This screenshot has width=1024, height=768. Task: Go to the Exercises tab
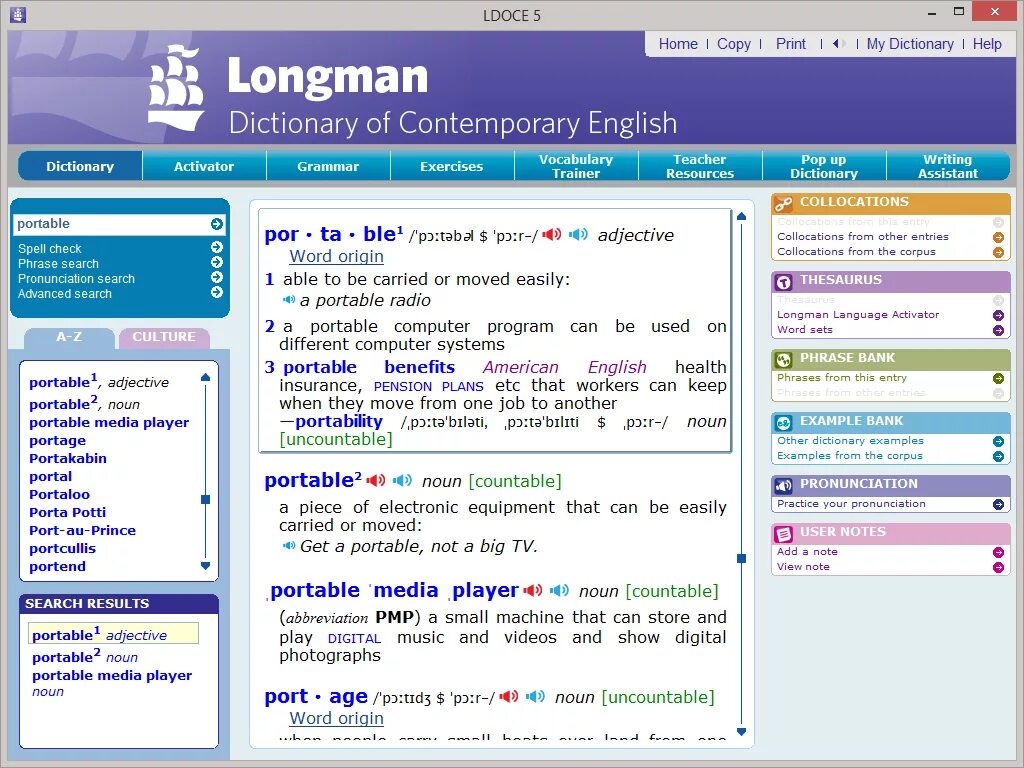(x=451, y=166)
